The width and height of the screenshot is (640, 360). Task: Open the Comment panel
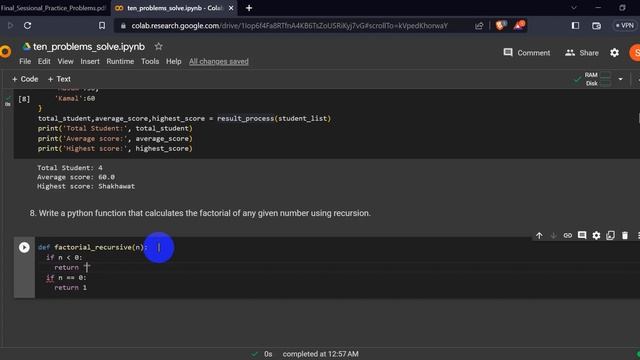pyautogui.click(x=527, y=53)
